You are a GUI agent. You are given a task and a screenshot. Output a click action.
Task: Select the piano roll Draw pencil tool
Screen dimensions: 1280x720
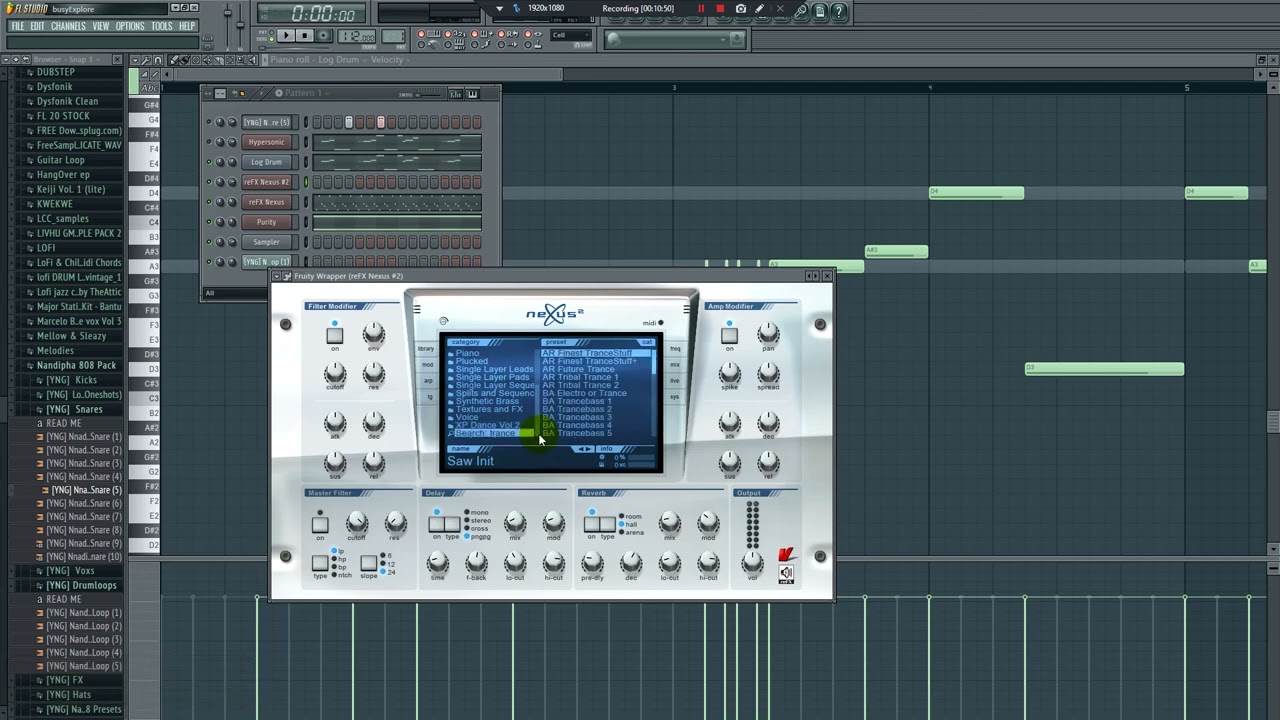coord(174,60)
